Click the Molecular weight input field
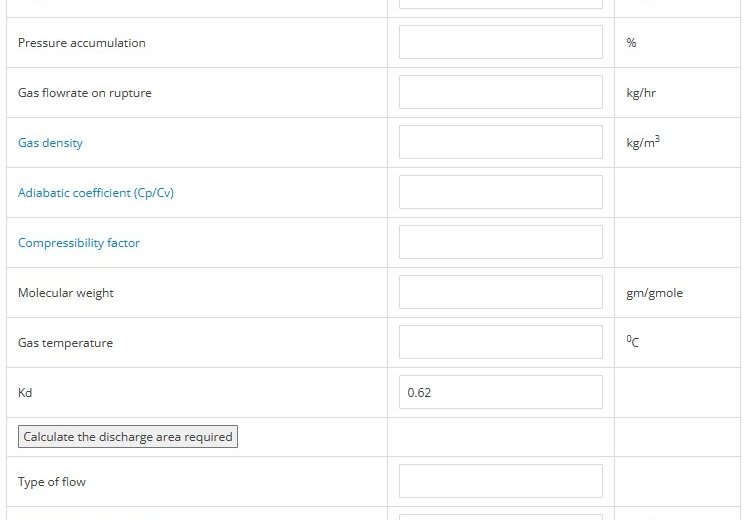Image resolution: width=744 pixels, height=520 pixels. (501, 292)
